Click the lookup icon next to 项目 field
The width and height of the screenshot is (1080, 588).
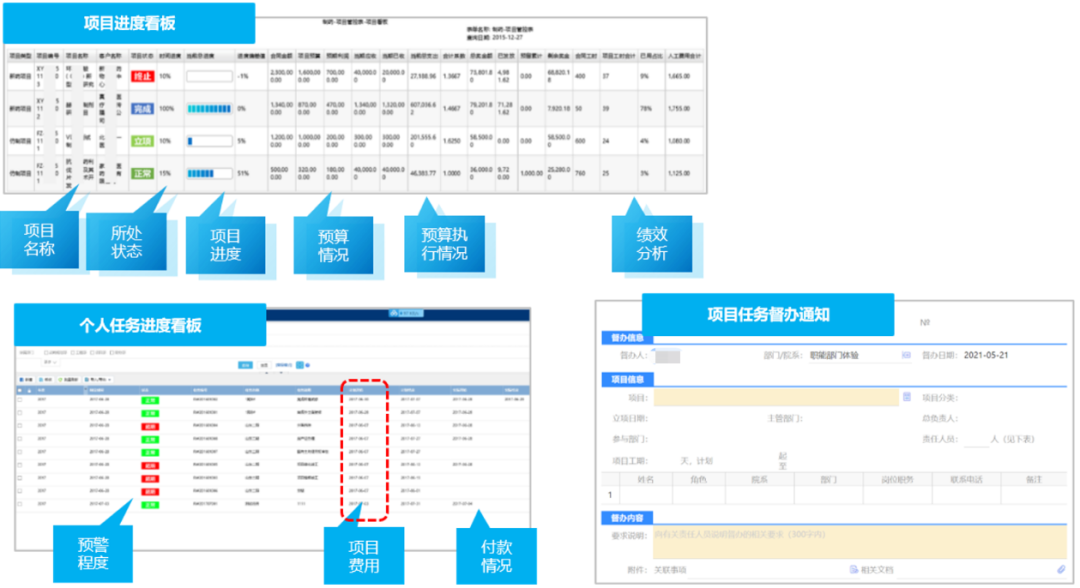906,397
